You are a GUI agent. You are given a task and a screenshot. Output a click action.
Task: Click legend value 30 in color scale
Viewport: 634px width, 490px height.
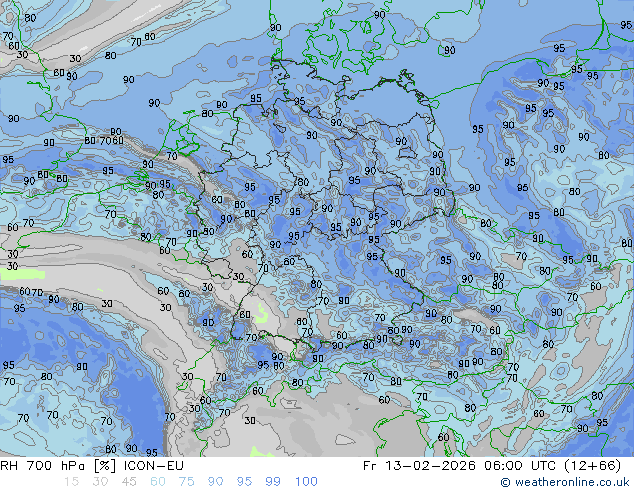100,482
